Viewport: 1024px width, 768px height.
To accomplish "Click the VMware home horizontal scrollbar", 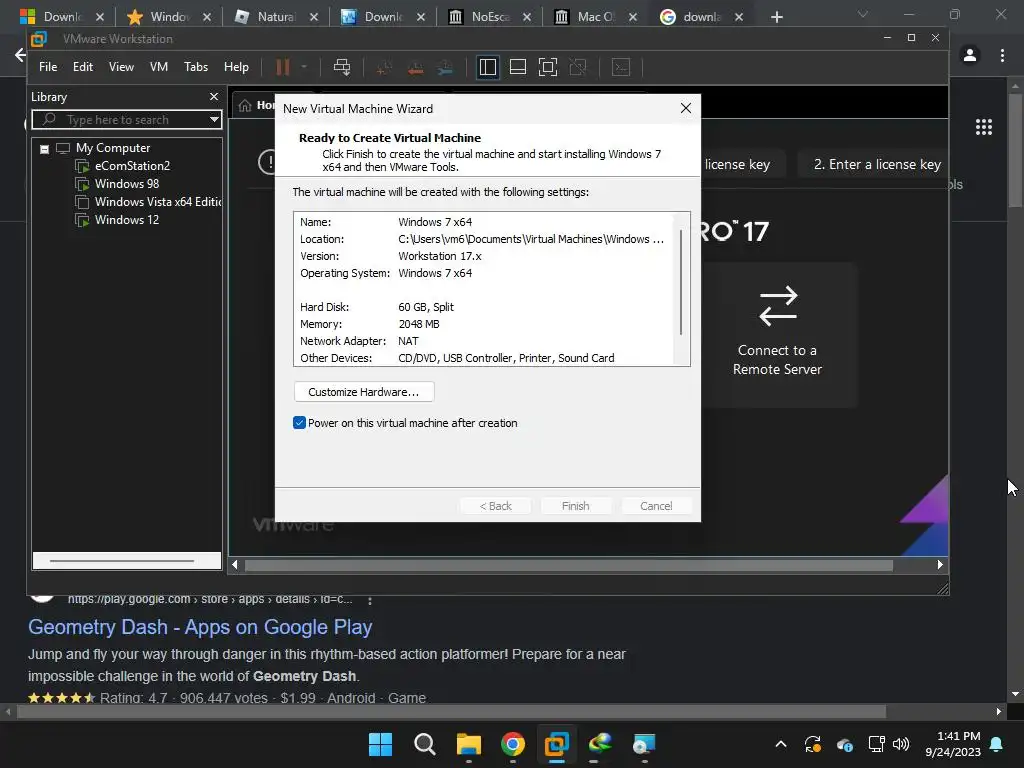I will 568,565.
